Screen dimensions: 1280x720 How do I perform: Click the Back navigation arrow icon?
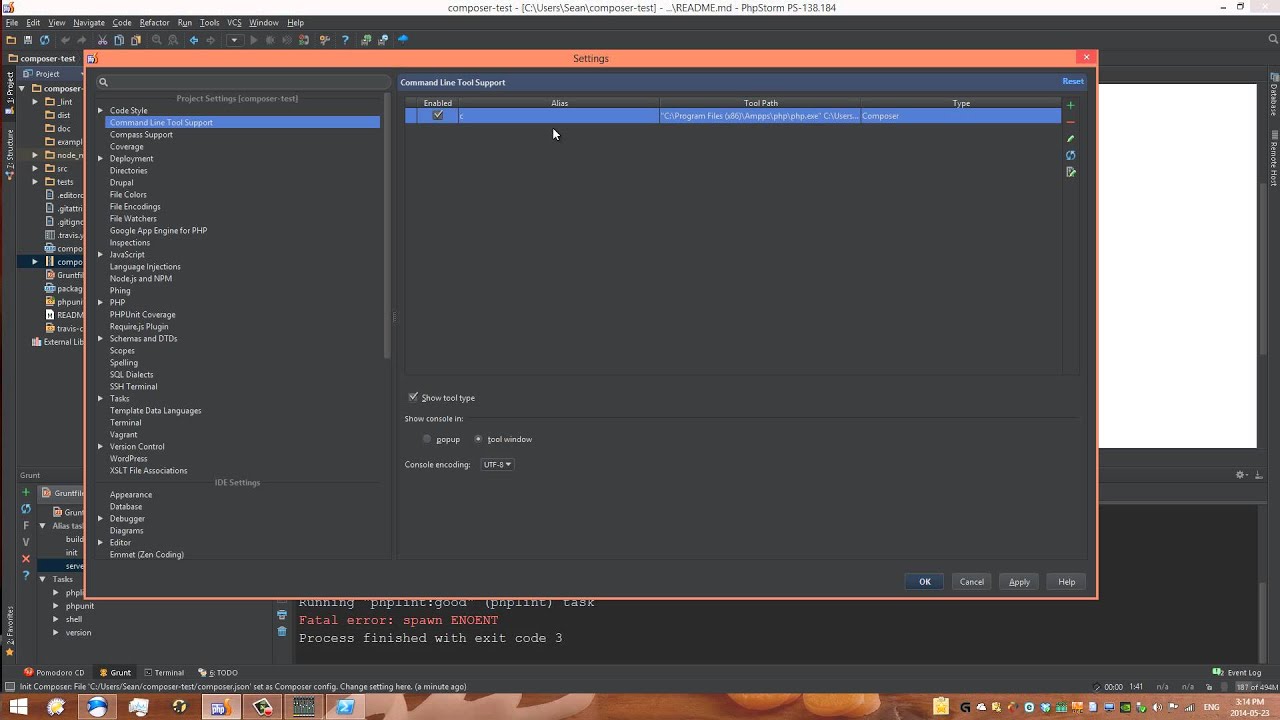(194, 40)
